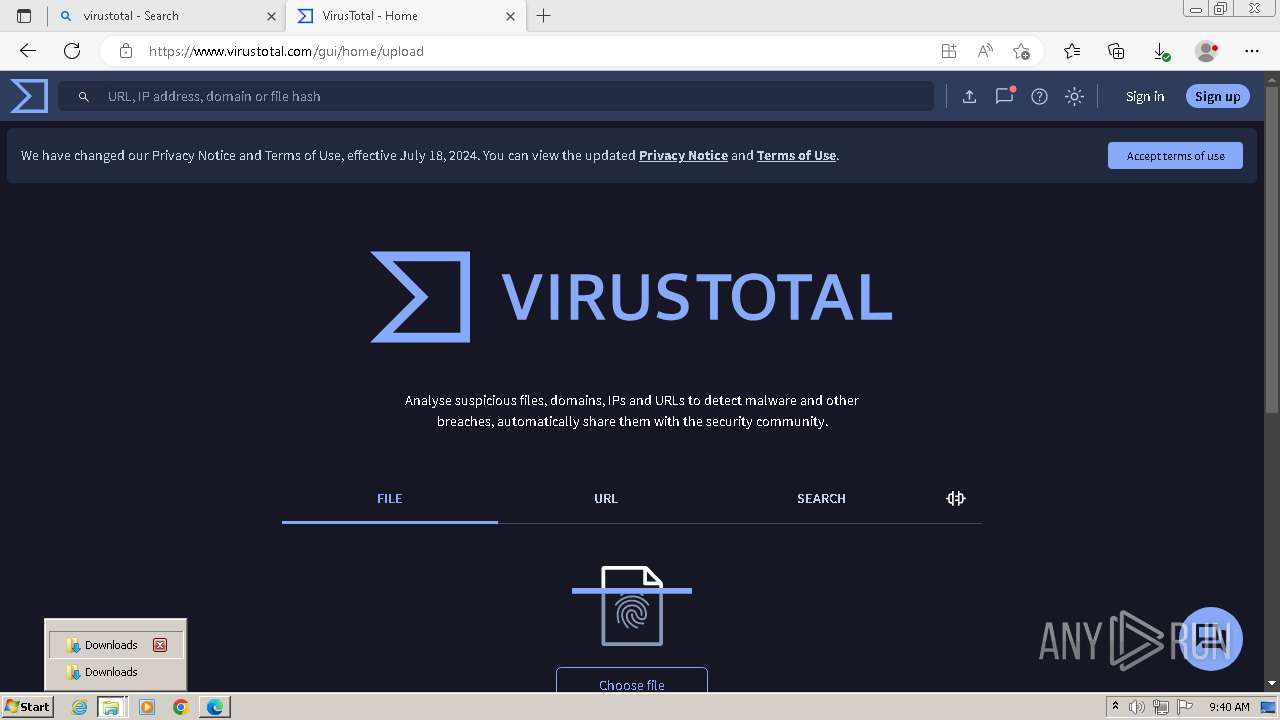The width and height of the screenshot is (1280, 720).
Task: Click the large VIRUSTOTAL logo
Action: [631, 297]
